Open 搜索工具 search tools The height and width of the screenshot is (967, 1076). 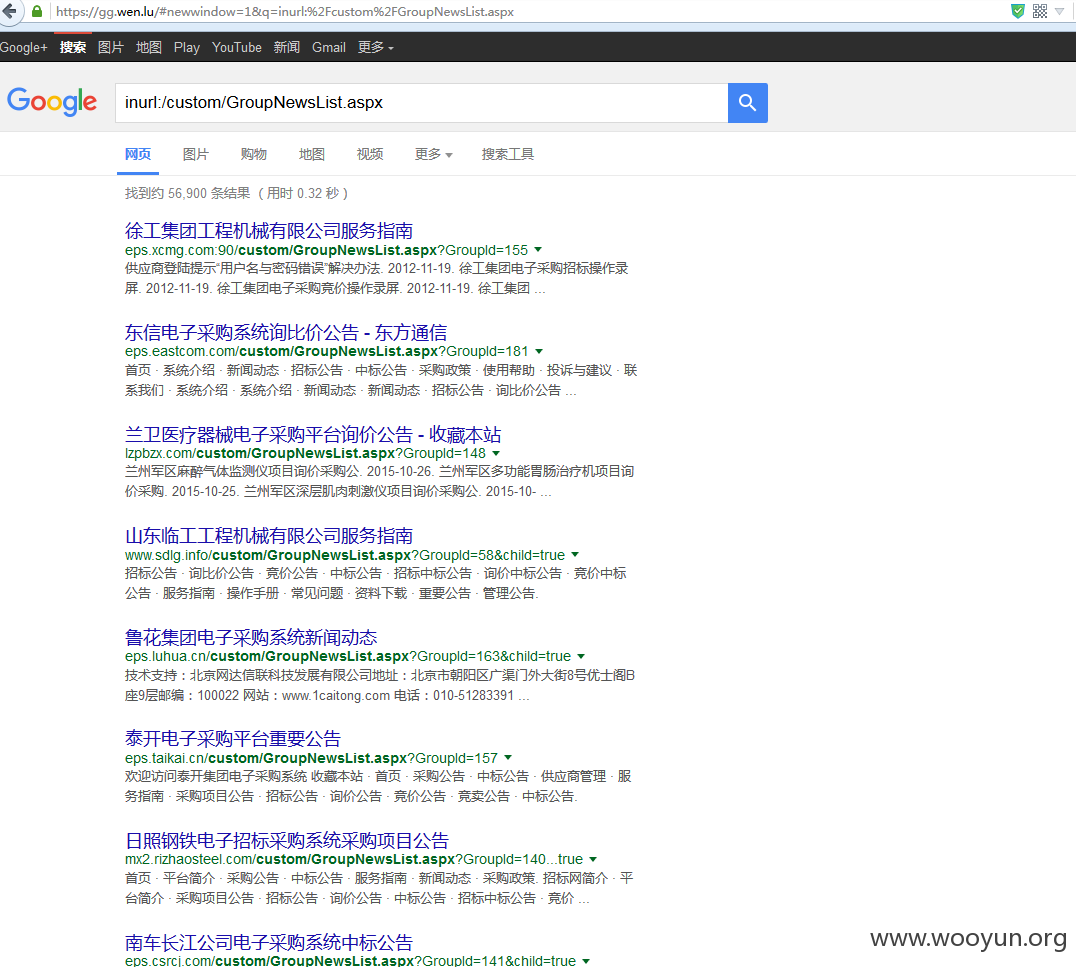point(508,154)
